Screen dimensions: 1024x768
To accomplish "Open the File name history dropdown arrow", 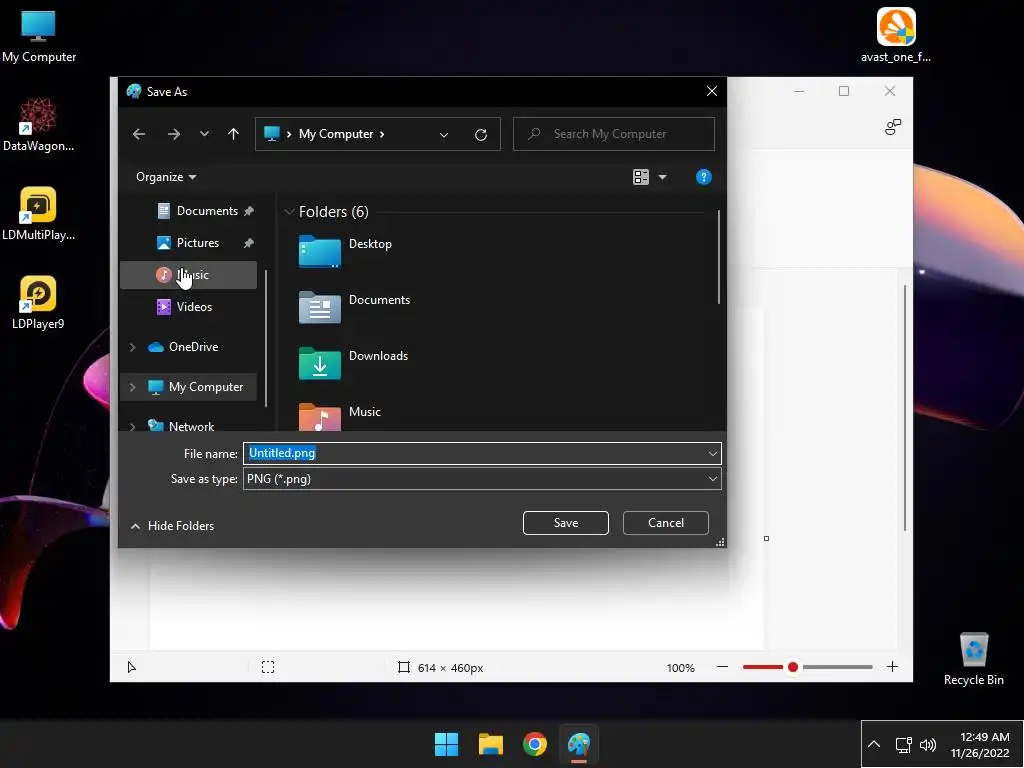I will [x=712, y=454].
